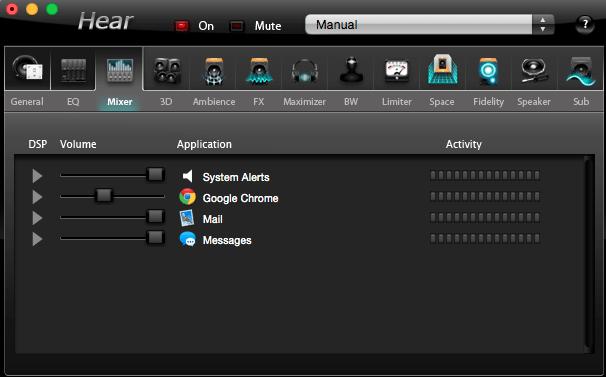606x377 pixels.
Task: Switch to the General tab label
Action: (27, 102)
